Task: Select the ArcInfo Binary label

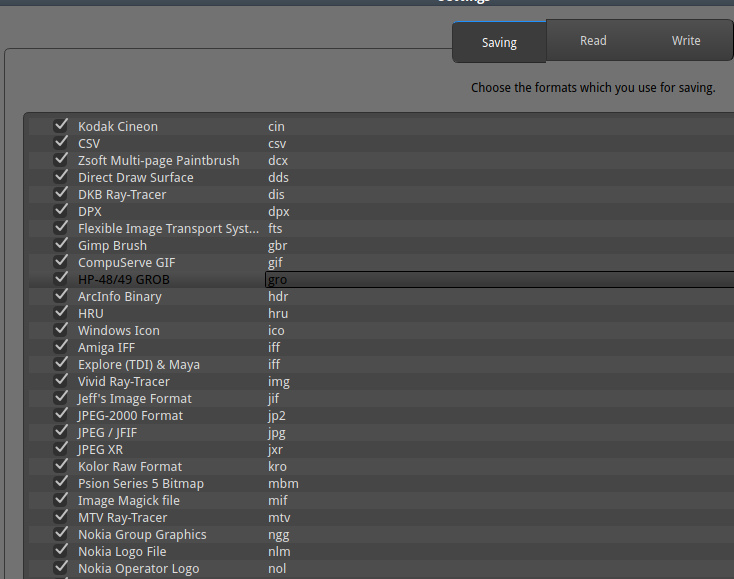Action: point(120,297)
